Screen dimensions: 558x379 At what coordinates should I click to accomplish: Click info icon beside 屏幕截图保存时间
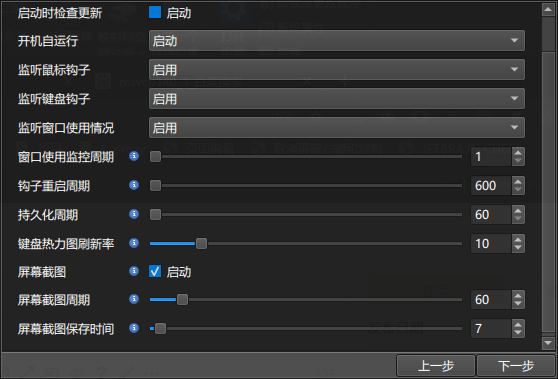point(134,328)
